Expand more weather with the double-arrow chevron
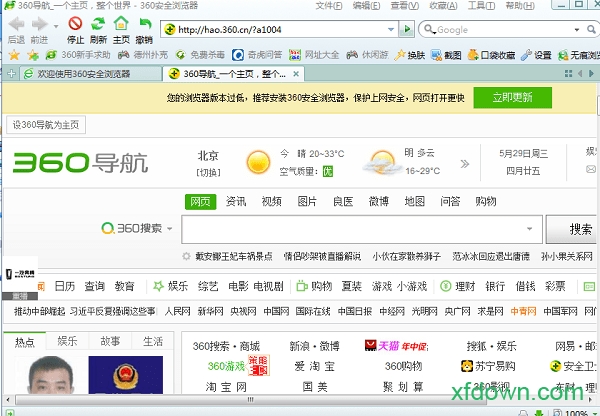 pyautogui.click(x=464, y=162)
